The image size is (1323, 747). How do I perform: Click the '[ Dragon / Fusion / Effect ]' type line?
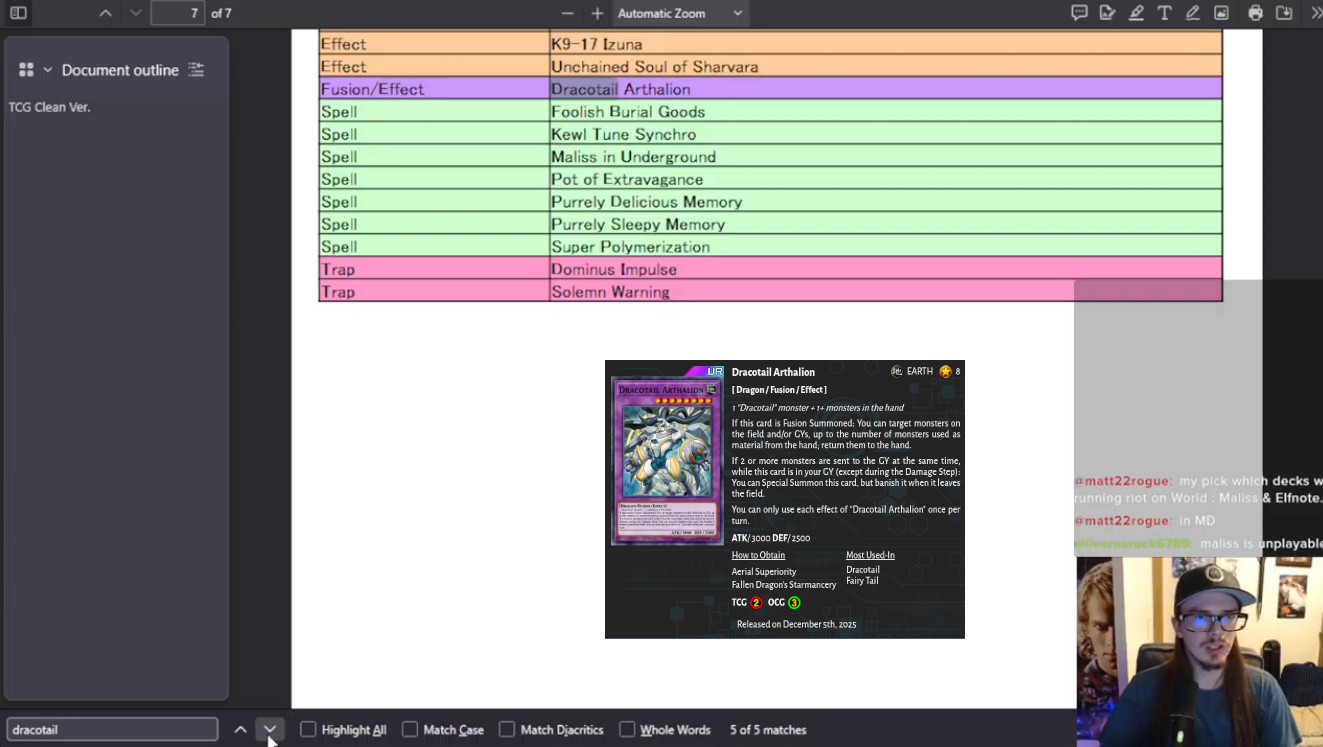779,390
